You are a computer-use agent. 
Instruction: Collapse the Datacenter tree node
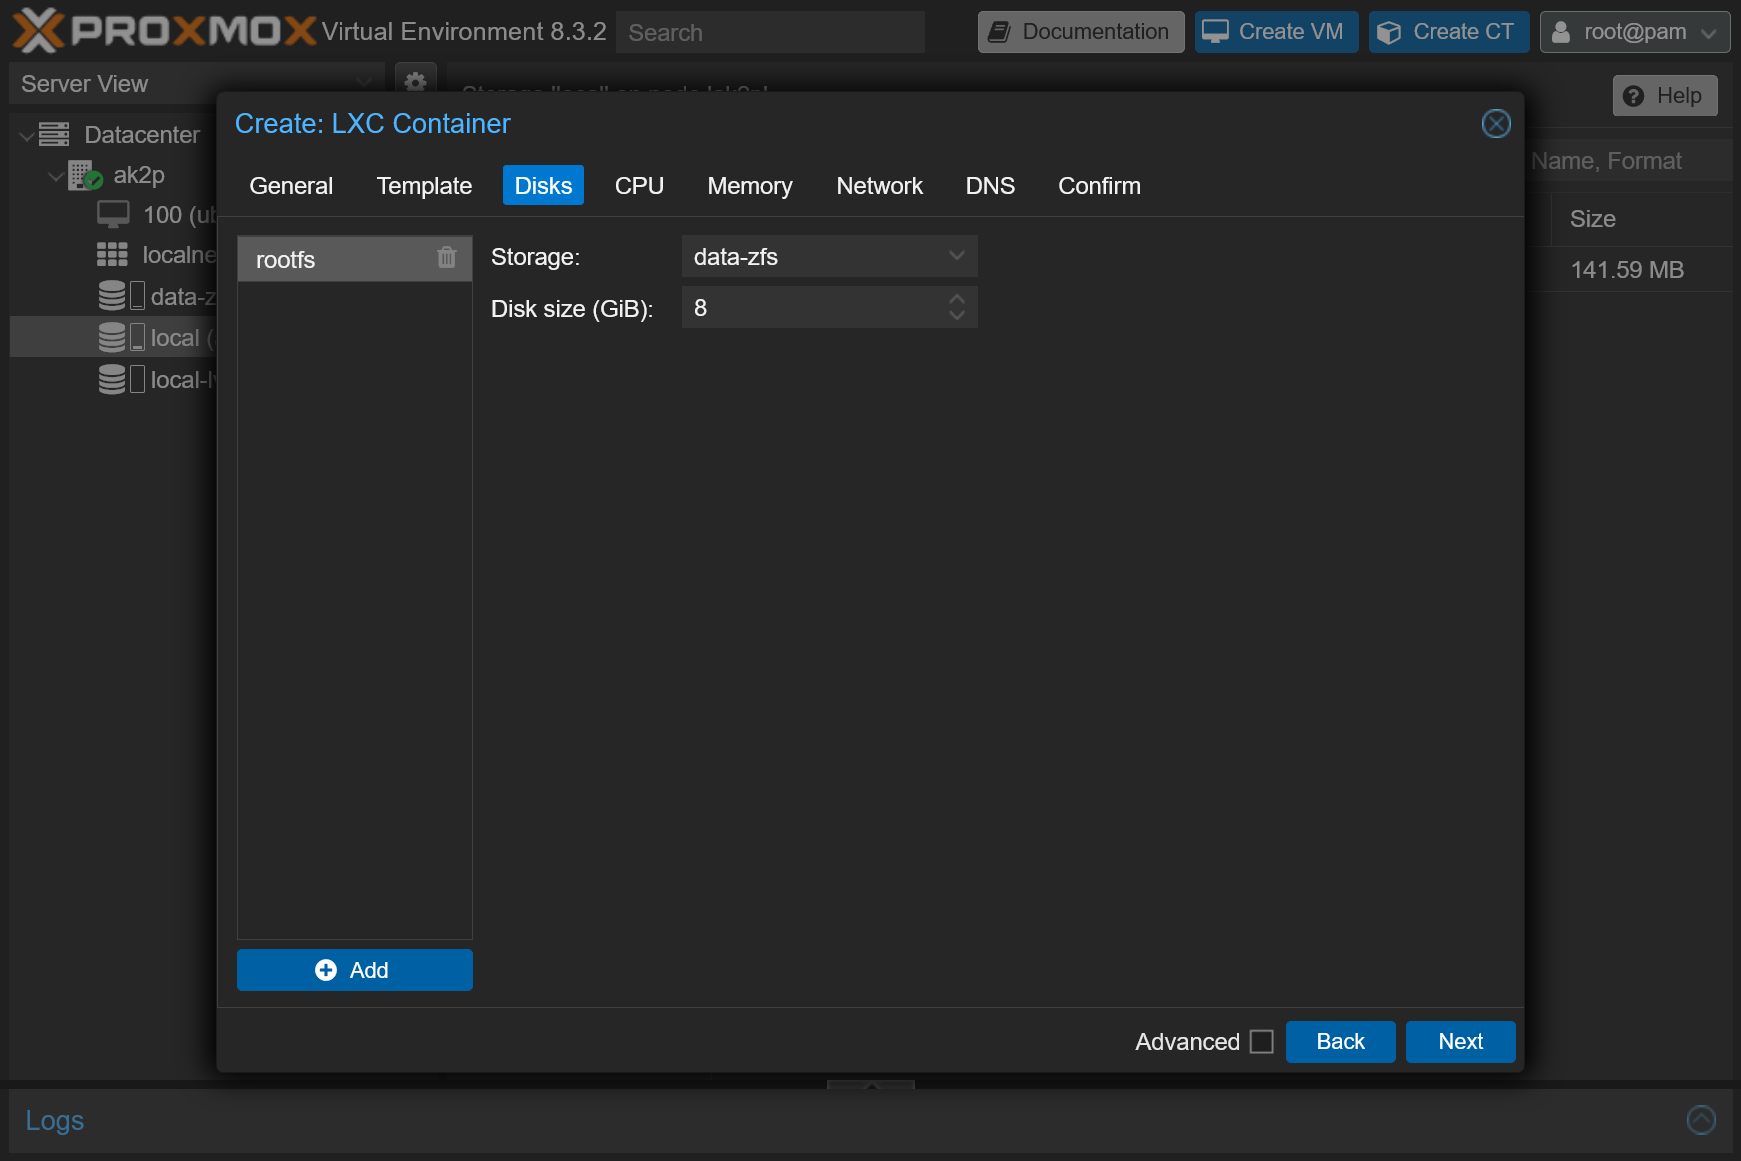click(27, 135)
